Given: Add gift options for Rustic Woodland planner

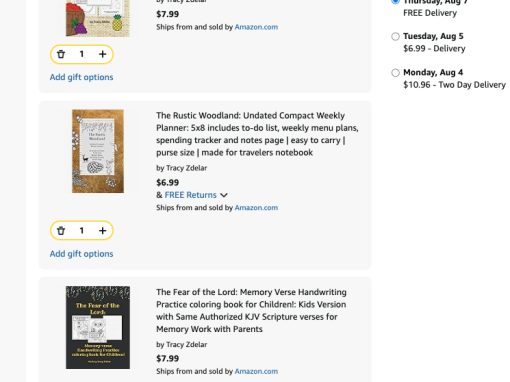Looking at the screenshot, I should 82,254.
